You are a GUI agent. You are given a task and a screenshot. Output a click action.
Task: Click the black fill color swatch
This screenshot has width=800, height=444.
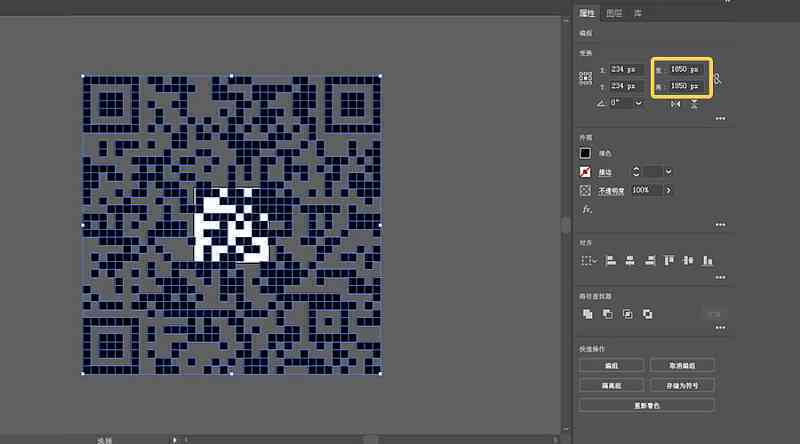[x=585, y=153]
